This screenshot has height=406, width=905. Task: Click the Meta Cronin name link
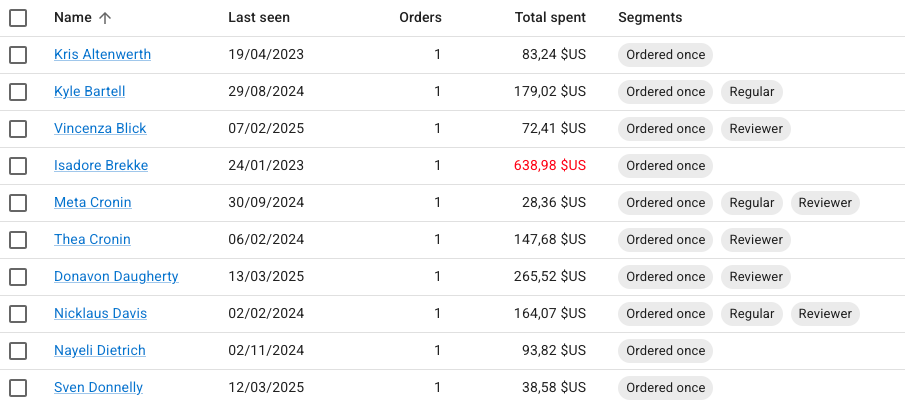tap(93, 203)
